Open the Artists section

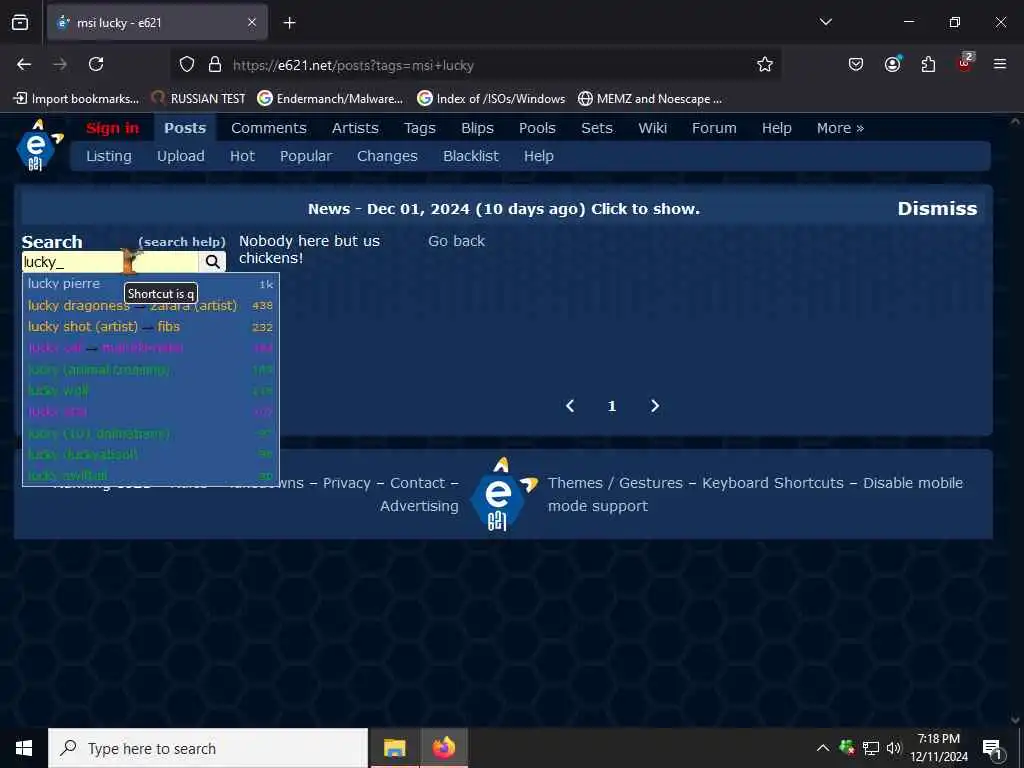coord(355,128)
